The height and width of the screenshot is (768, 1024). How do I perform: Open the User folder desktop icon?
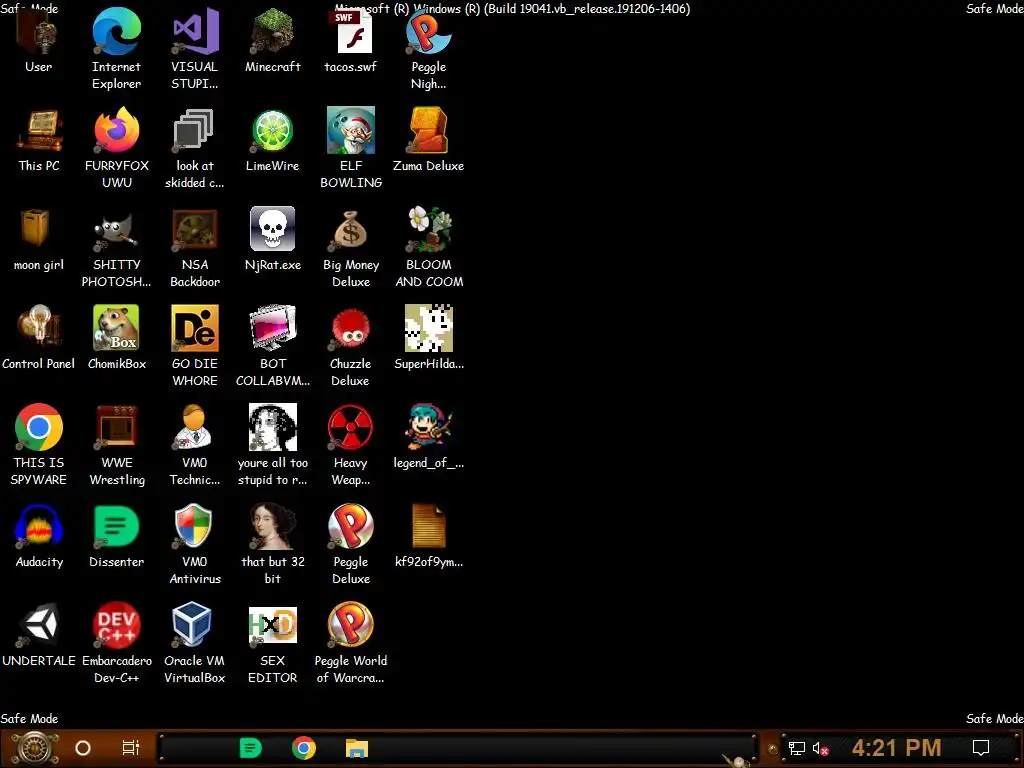click(x=39, y=33)
